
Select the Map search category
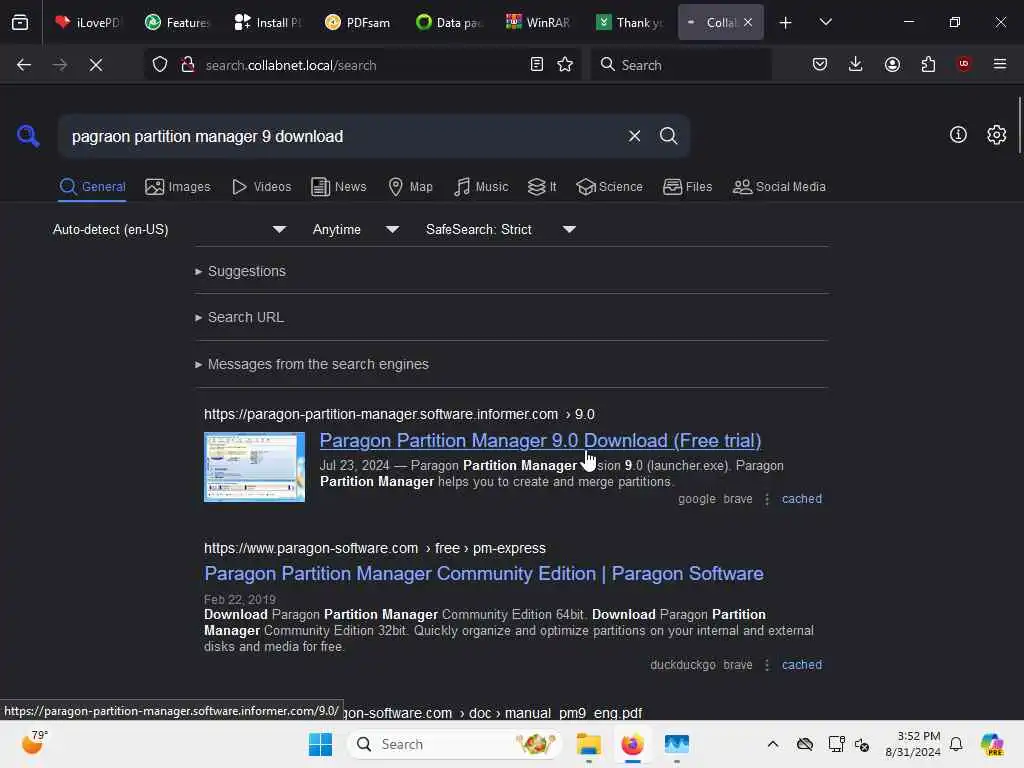(410, 187)
